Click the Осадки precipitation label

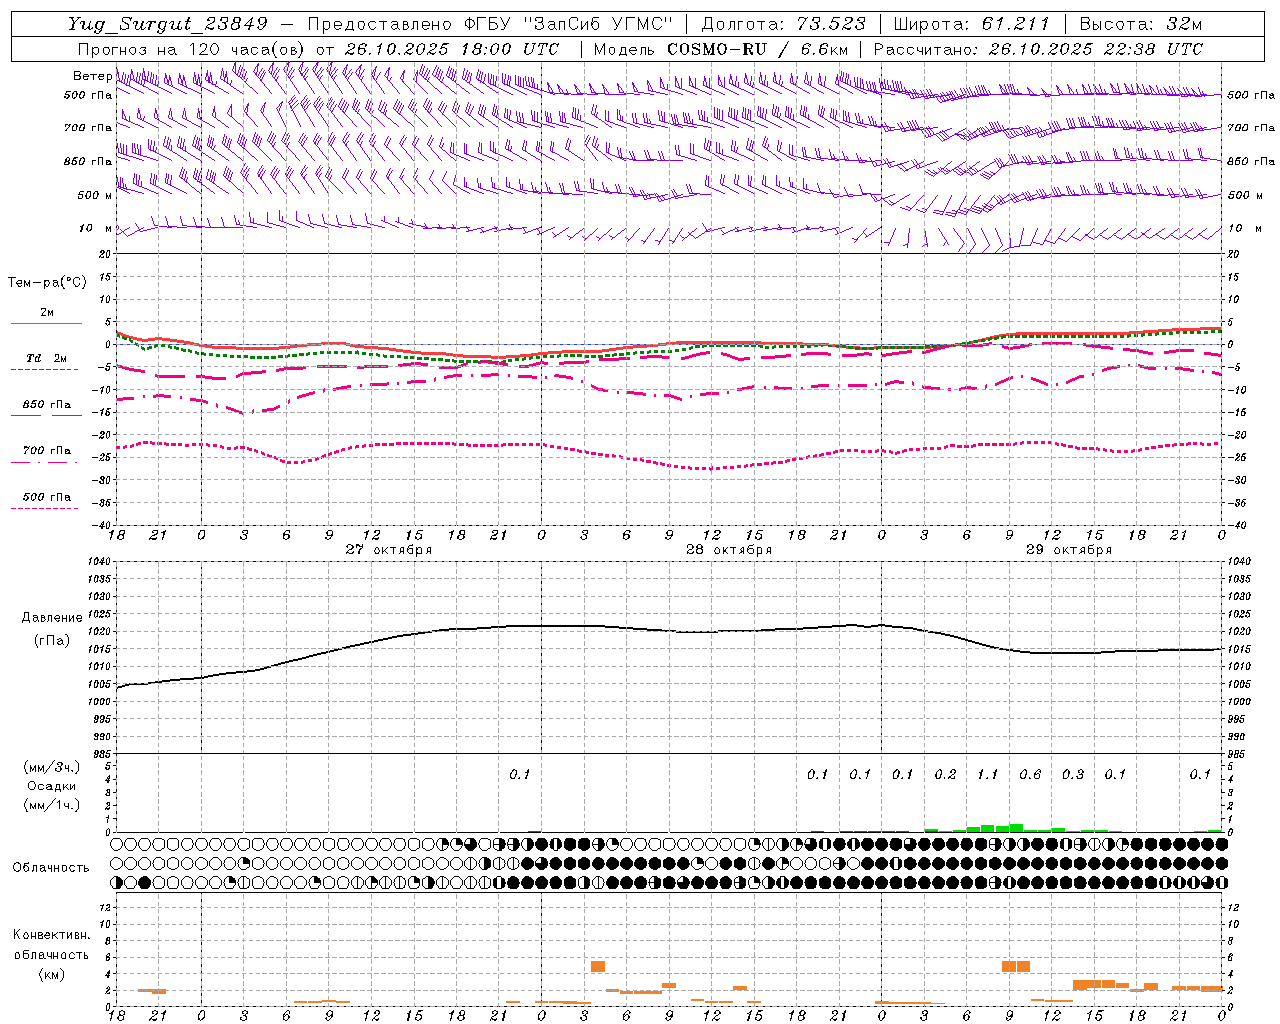[52, 786]
